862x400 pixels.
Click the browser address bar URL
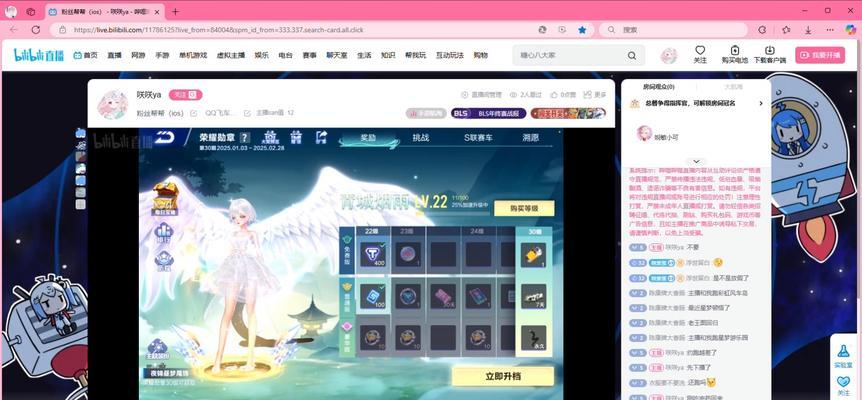(x=218, y=30)
